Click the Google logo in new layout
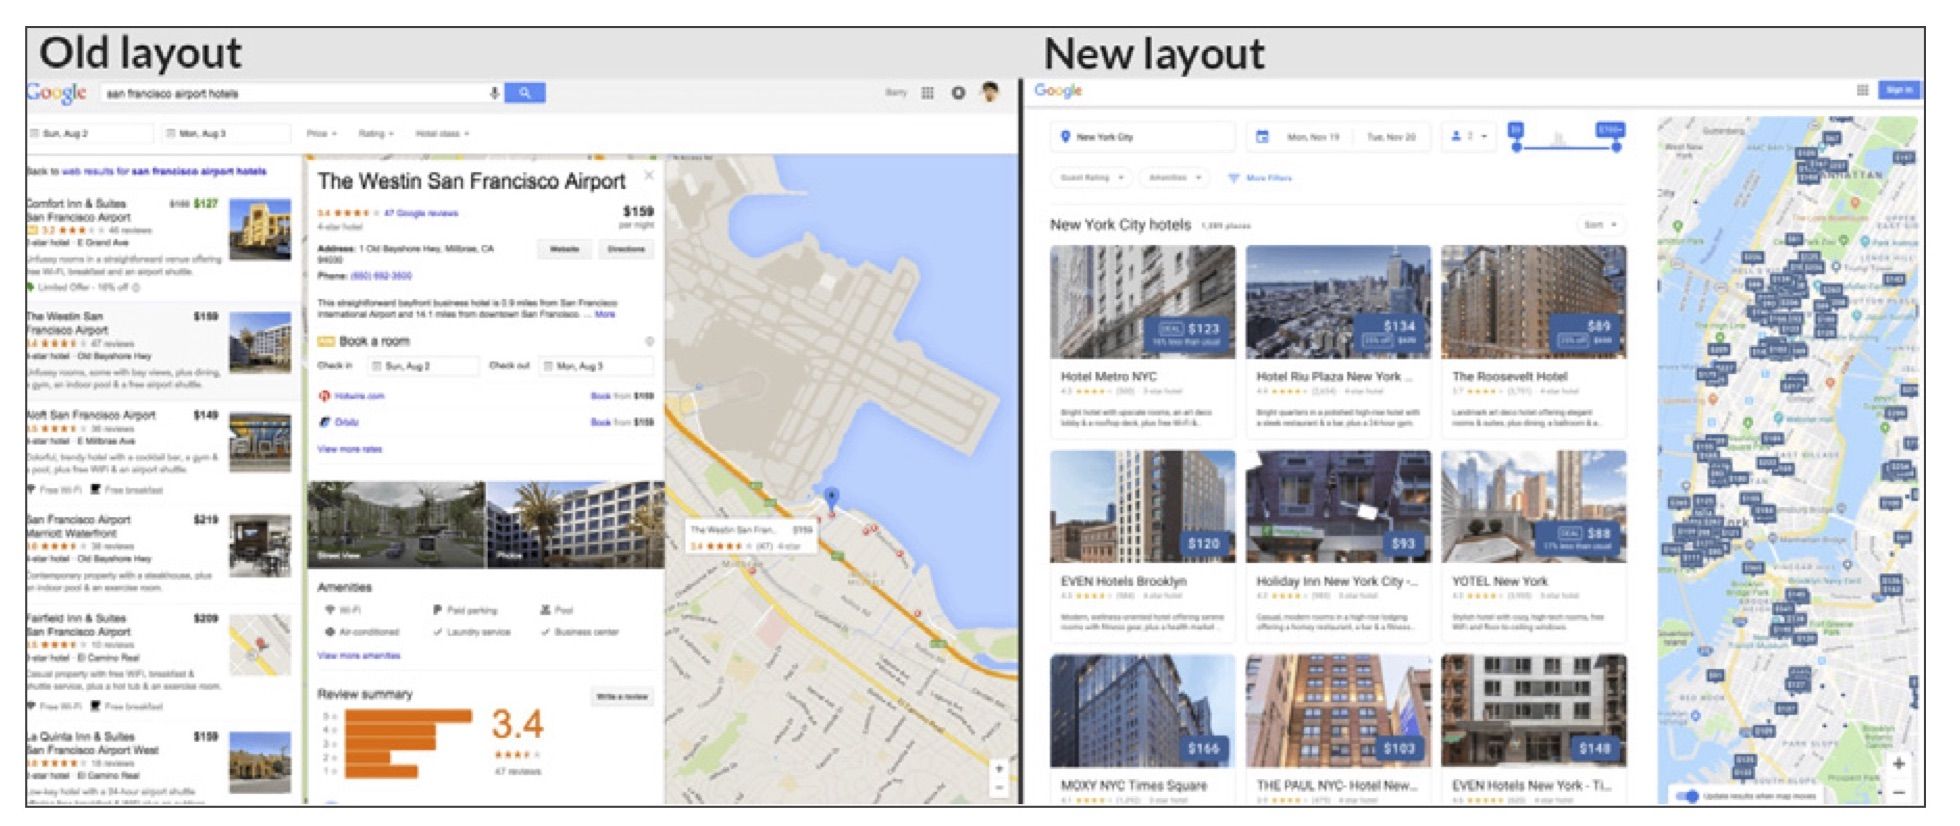 coord(1058,91)
